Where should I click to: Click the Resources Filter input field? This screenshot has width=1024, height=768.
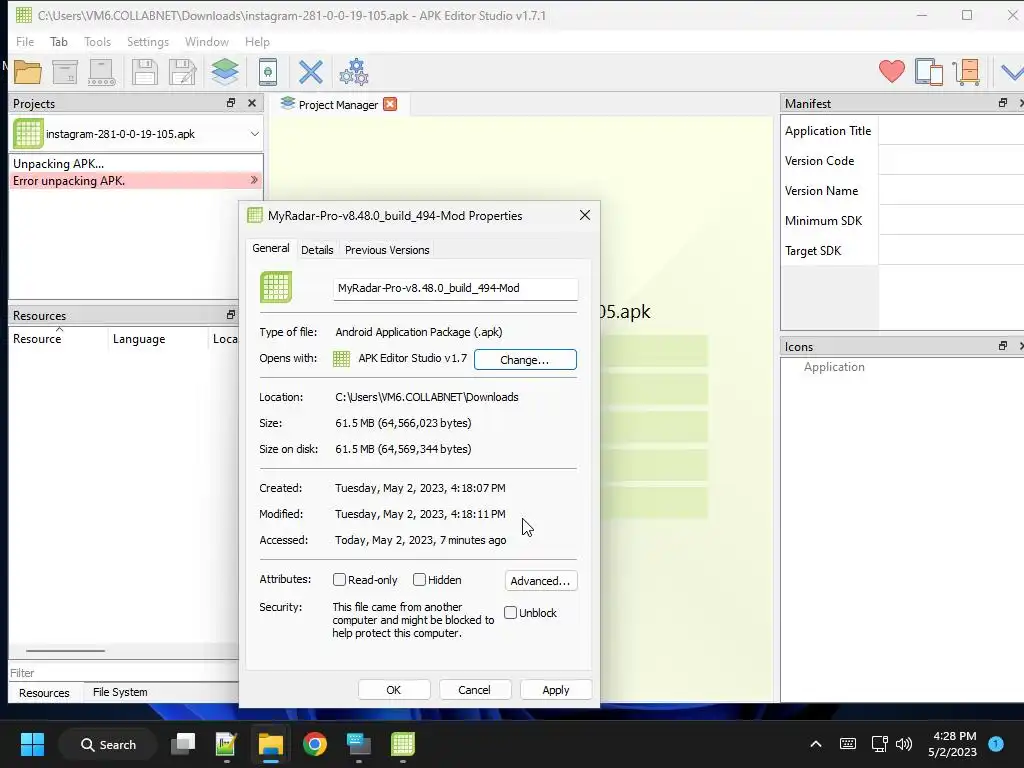[x=123, y=673]
